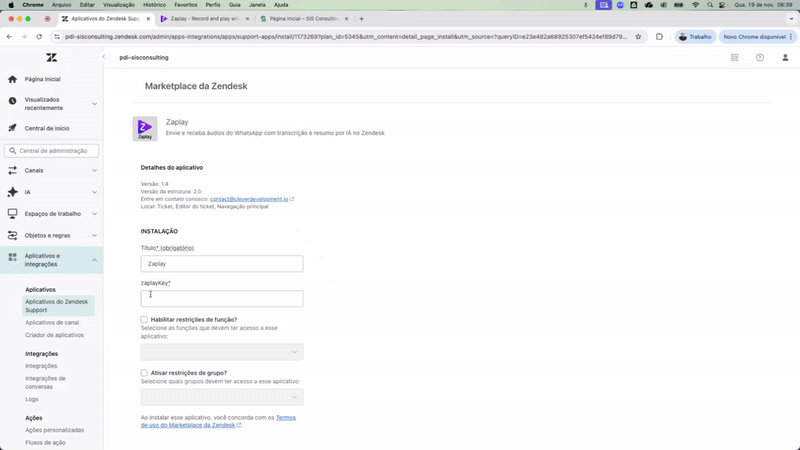Enable Habilitar restrições de função checkbox
Viewport: 800px width, 450px height.
click(x=144, y=319)
